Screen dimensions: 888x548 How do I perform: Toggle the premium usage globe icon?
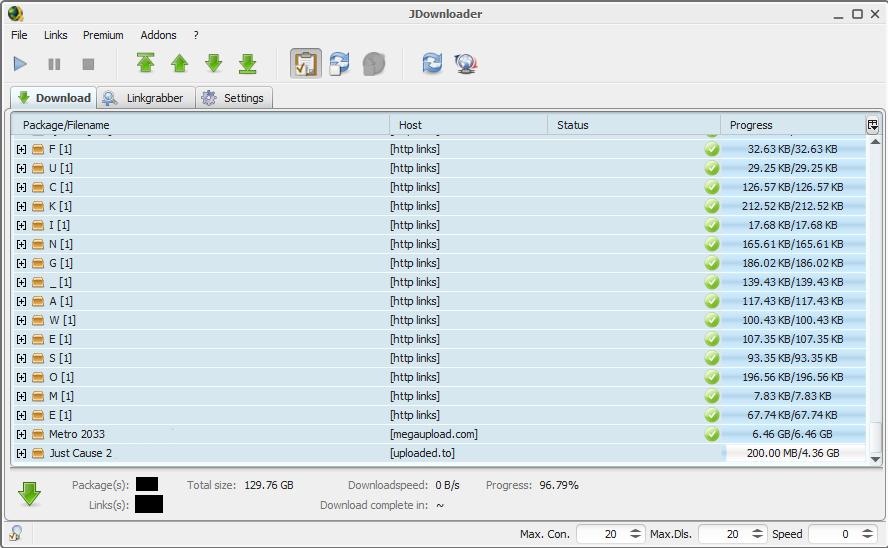(374, 64)
